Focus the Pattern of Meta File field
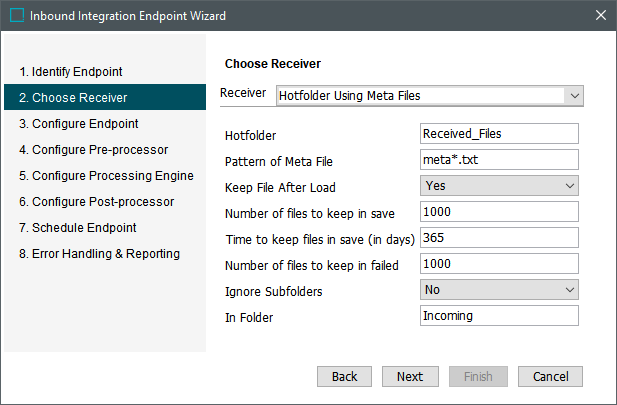The width and height of the screenshot is (617, 405). pos(499,160)
